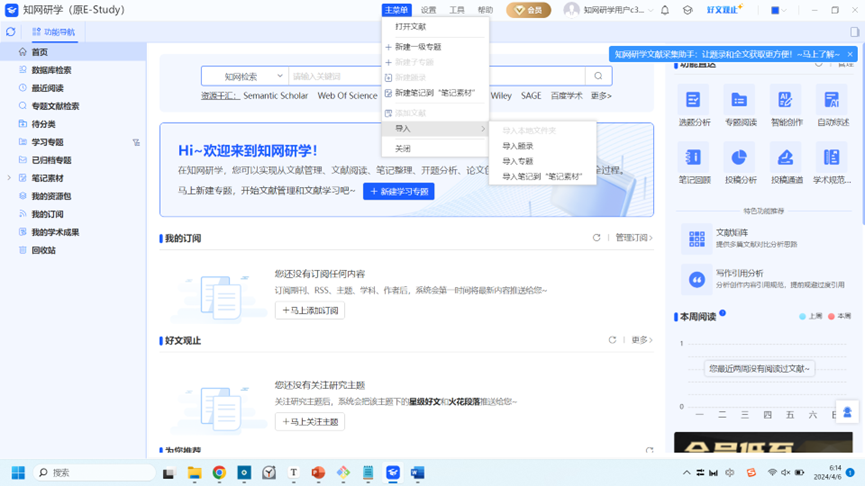The height and width of the screenshot is (486, 865).
Task: Click keyword search input field
Action: click(436, 76)
